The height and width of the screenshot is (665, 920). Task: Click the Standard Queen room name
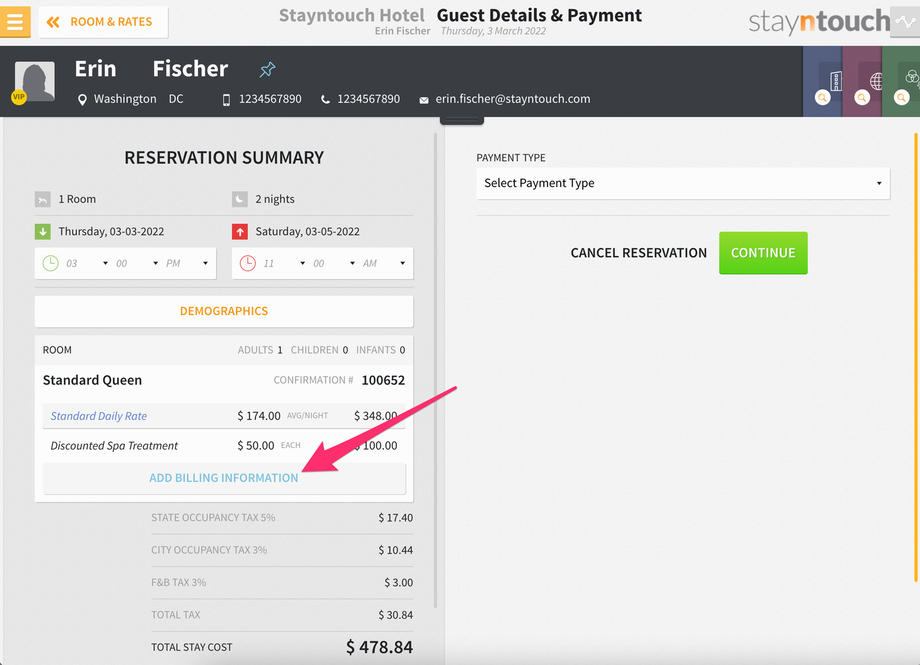(x=92, y=380)
